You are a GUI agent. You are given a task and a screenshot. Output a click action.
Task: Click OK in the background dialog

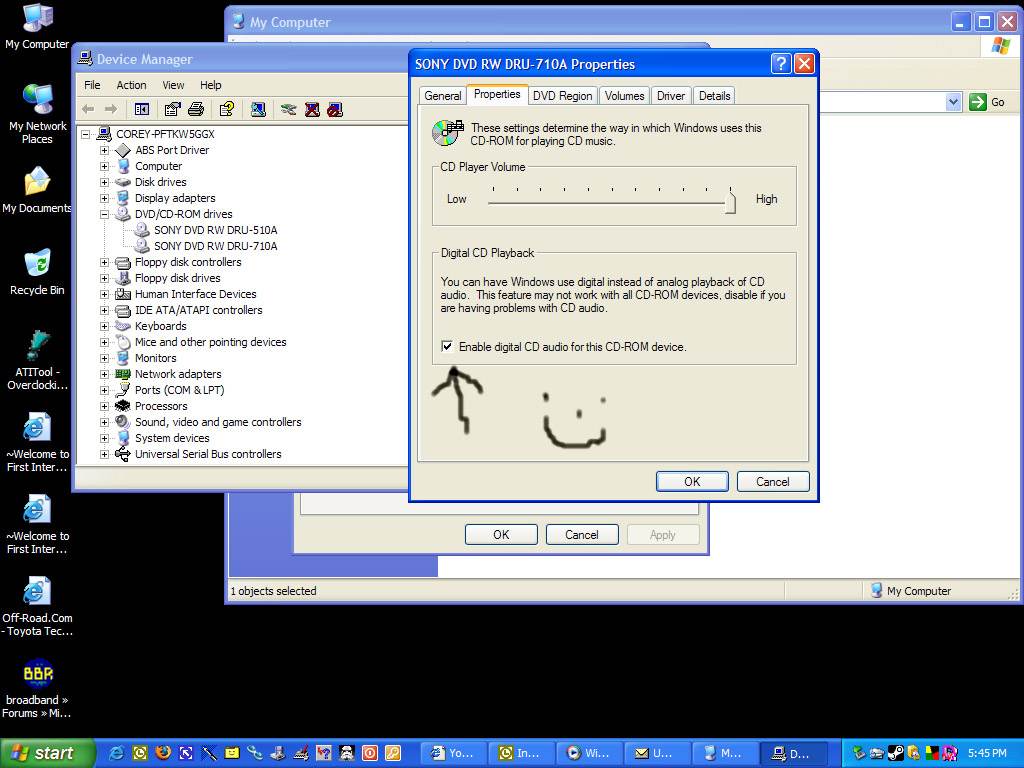pyautogui.click(x=501, y=534)
